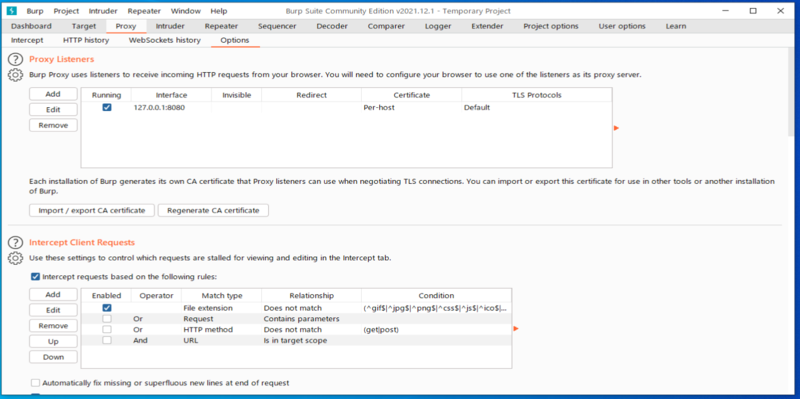Switch to the Intruder tab
This screenshot has height=399, width=800.
pyautogui.click(x=170, y=26)
